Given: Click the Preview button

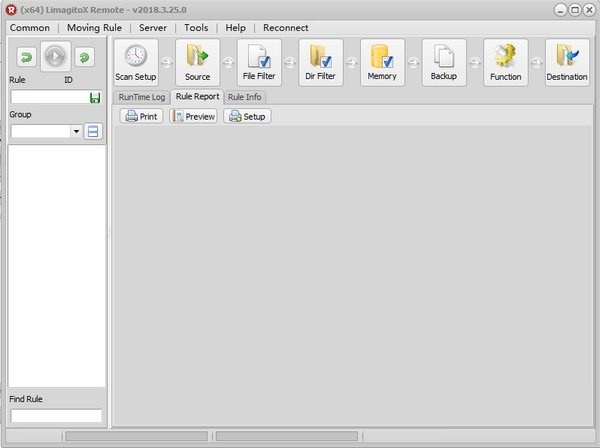Looking at the screenshot, I should coord(194,116).
